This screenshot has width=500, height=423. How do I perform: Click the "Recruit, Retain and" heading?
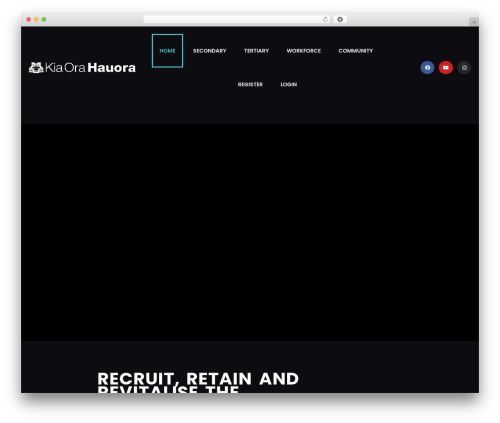point(198,379)
